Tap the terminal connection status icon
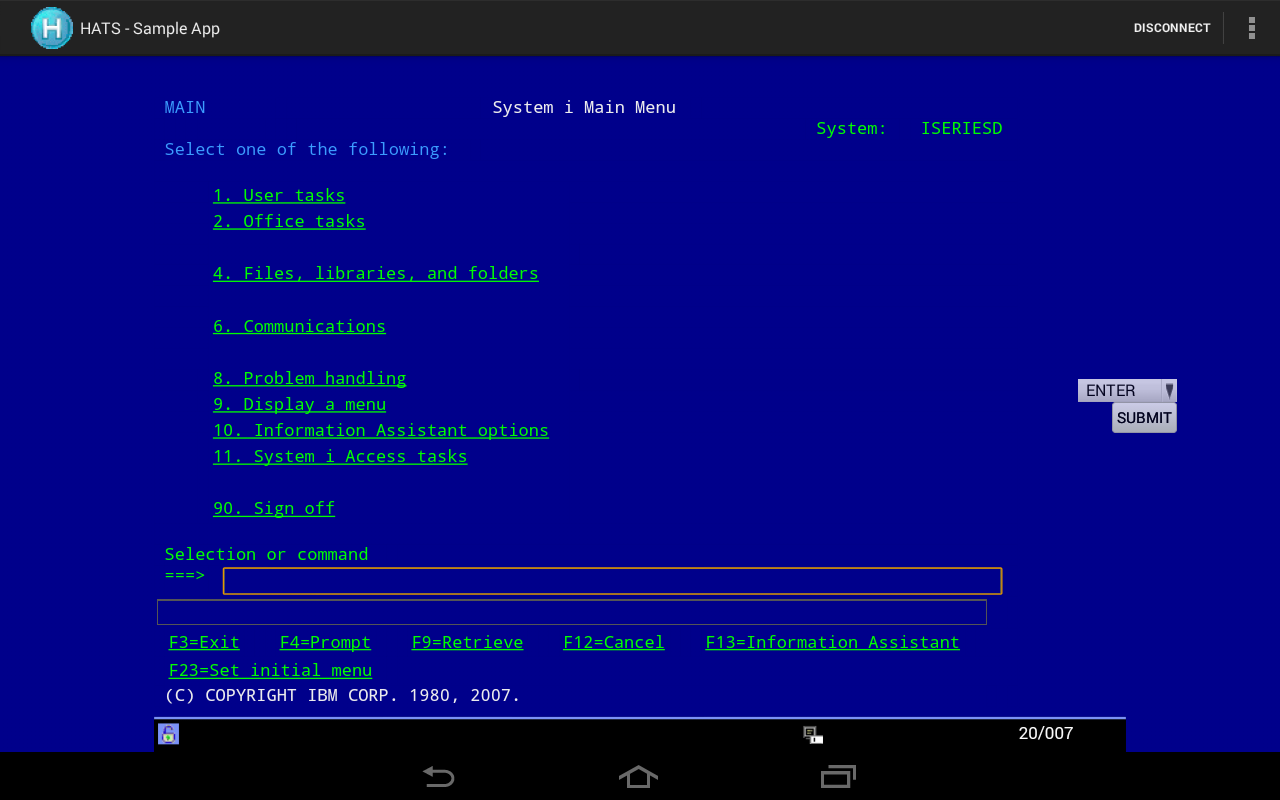1280x800 pixels. tap(813, 735)
